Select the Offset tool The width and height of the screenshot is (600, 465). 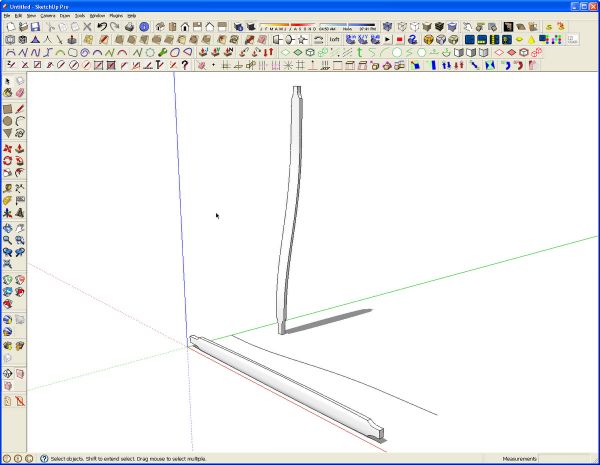20,173
